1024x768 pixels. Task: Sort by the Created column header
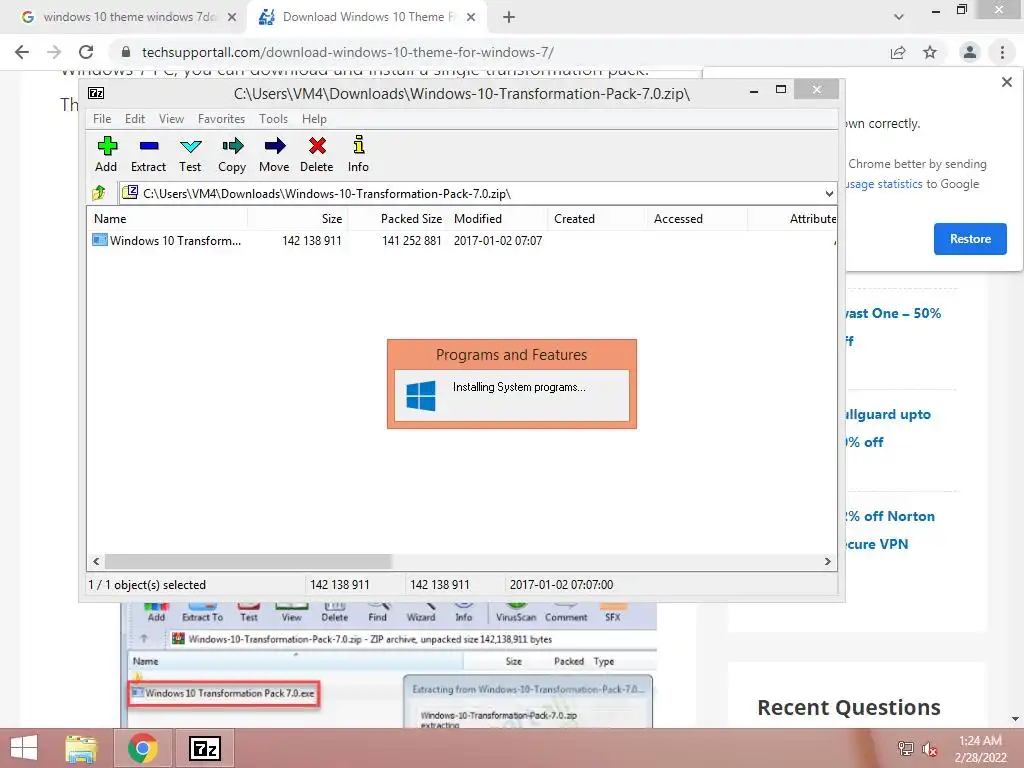point(597,219)
